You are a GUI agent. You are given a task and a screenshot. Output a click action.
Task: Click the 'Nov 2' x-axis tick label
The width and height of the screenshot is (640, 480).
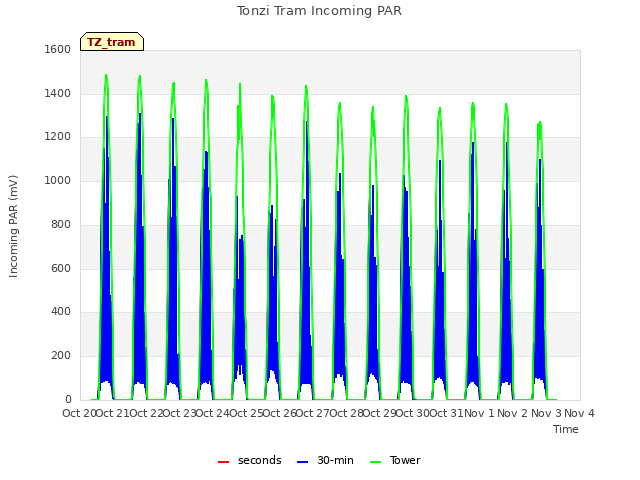click(x=513, y=413)
